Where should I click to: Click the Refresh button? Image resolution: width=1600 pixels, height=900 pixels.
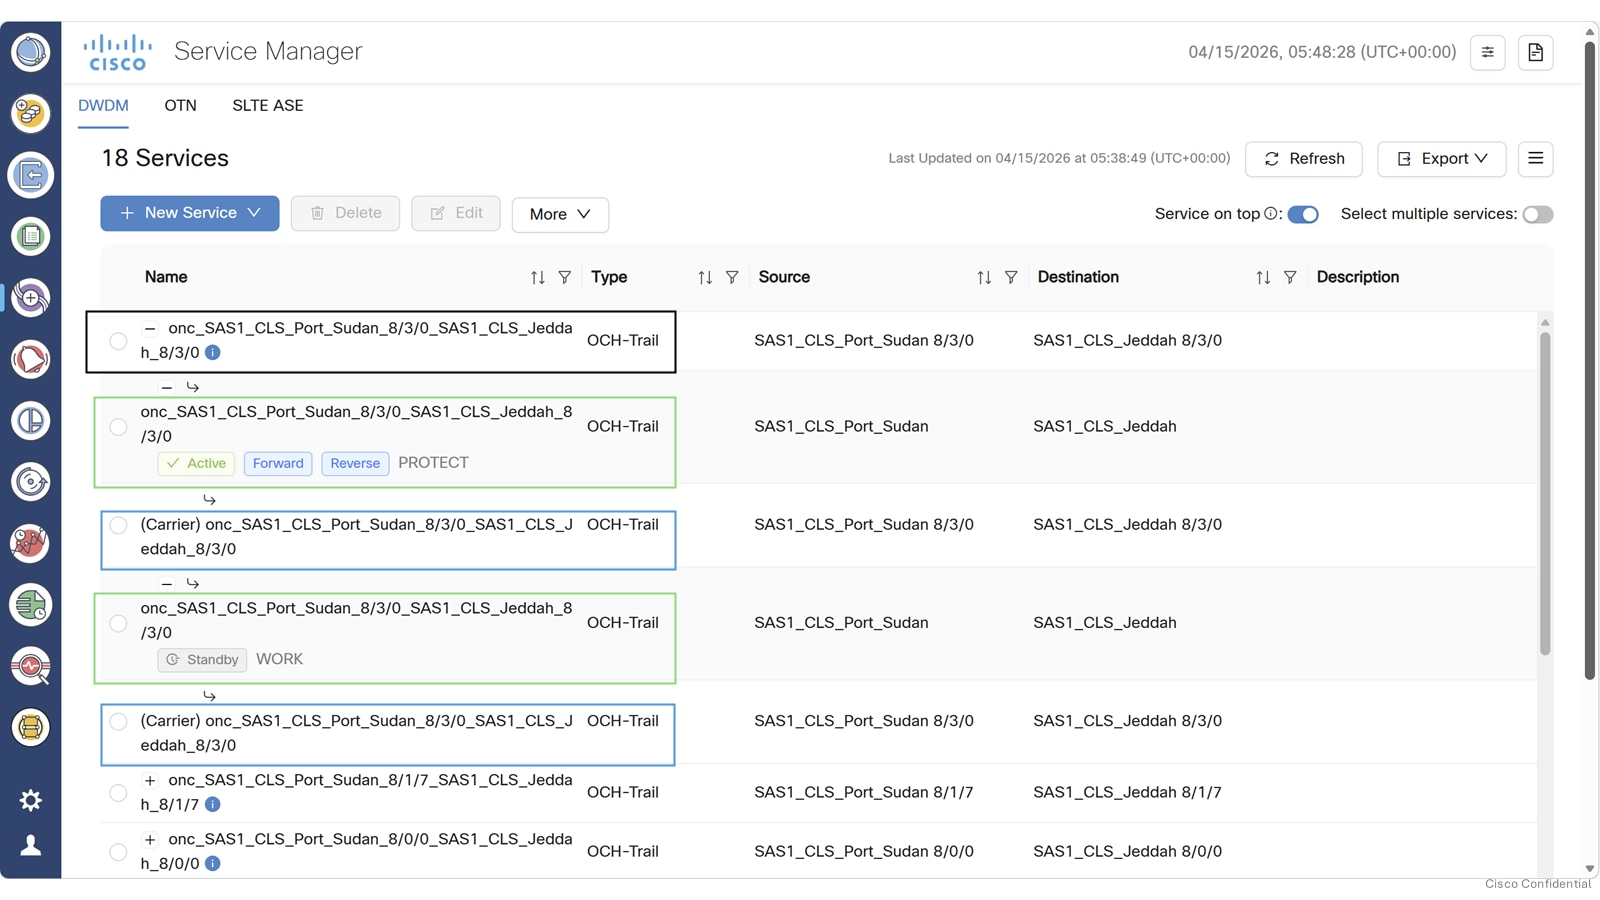1303,158
